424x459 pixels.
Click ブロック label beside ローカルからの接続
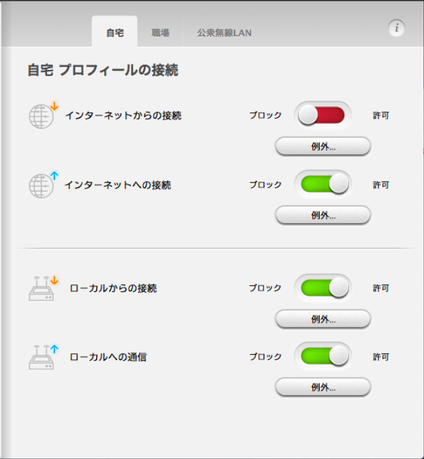tap(265, 288)
